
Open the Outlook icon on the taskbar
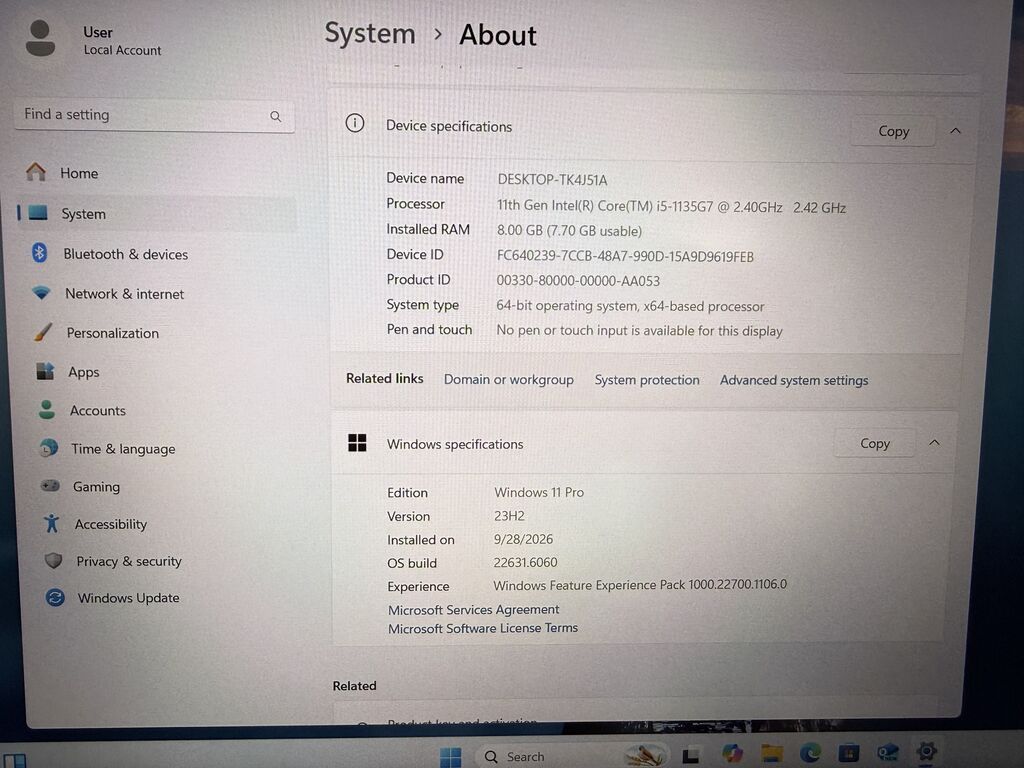click(888, 752)
